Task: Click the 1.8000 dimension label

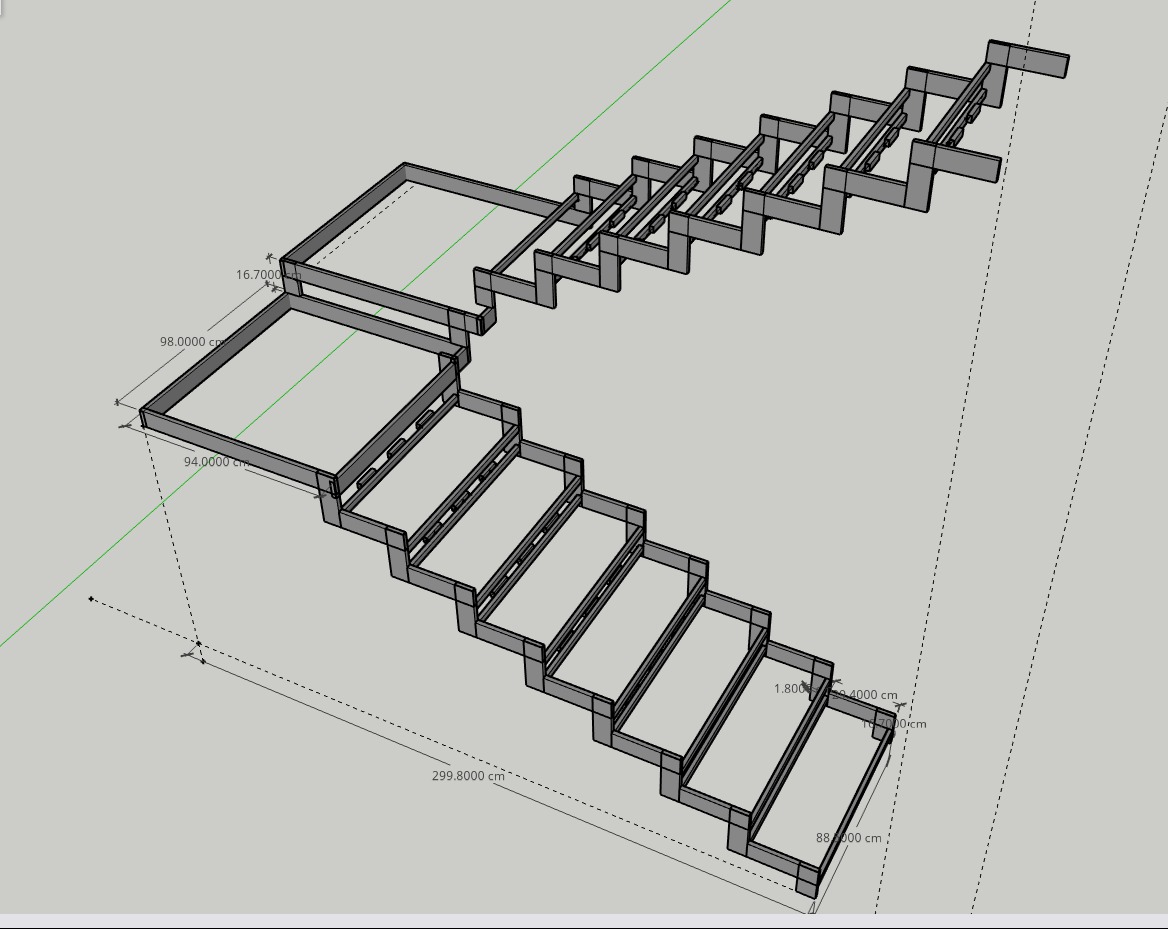Action: click(791, 689)
